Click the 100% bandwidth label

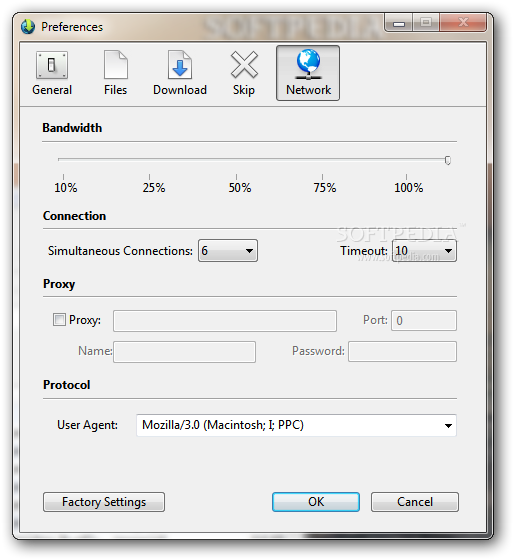pyautogui.click(x=408, y=188)
